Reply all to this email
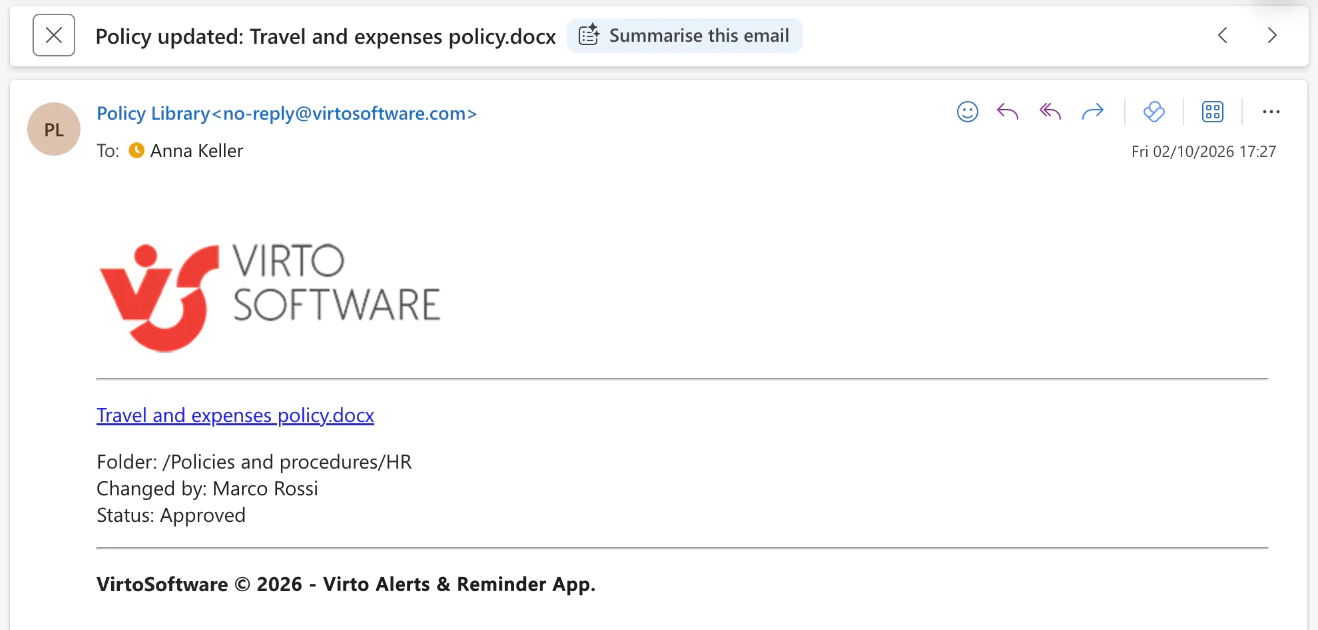The image size is (1318, 630). [1050, 112]
